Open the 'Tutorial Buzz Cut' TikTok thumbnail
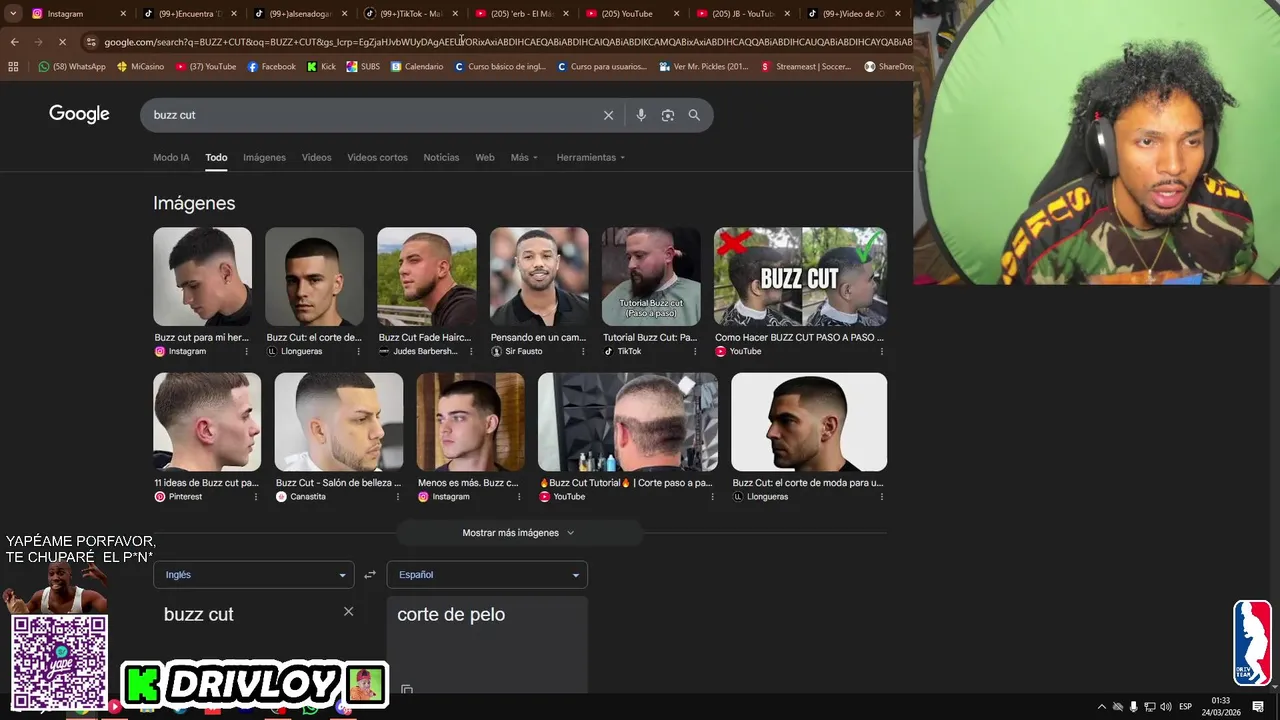 coord(651,277)
